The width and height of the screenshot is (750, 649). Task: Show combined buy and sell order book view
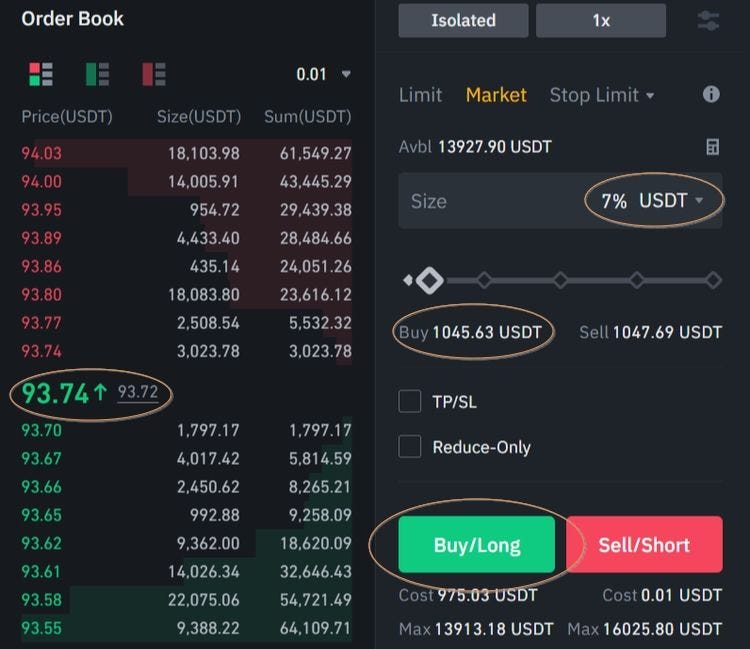click(x=41, y=74)
